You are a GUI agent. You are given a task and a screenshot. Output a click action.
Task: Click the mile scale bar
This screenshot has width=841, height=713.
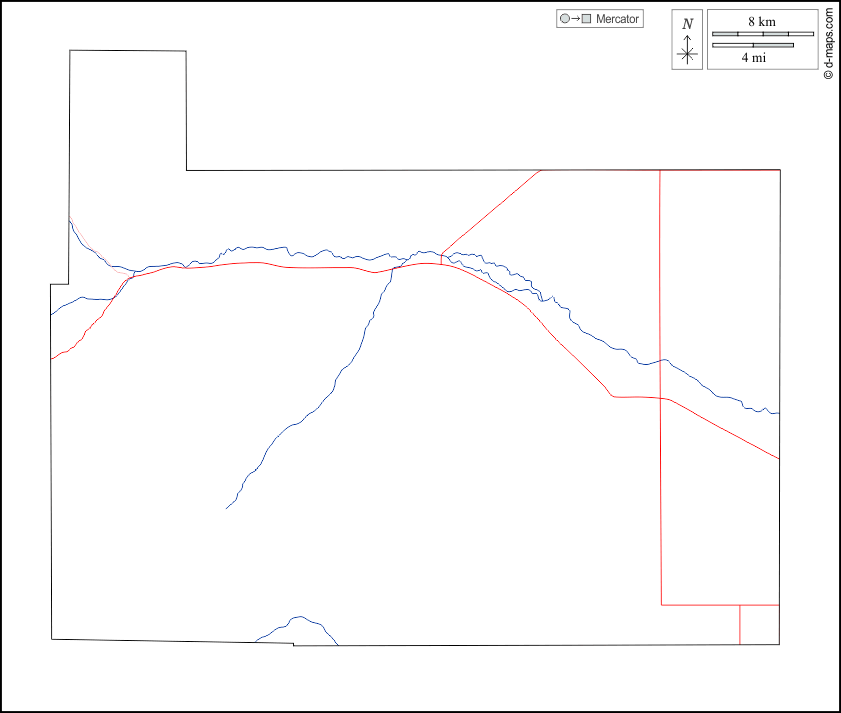click(753, 45)
